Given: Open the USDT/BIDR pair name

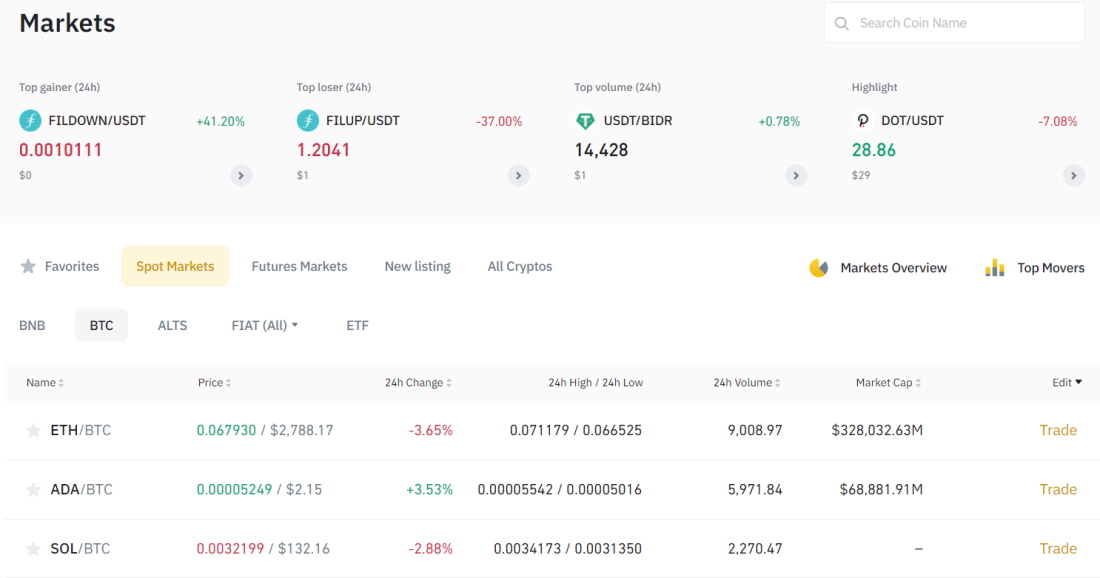Looking at the screenshot, I should (x=638, y=121).
